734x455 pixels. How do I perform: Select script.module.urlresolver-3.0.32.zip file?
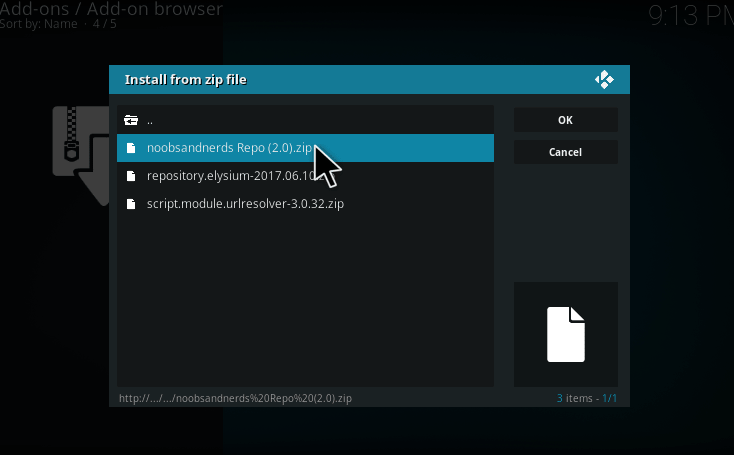click(305, 204)
